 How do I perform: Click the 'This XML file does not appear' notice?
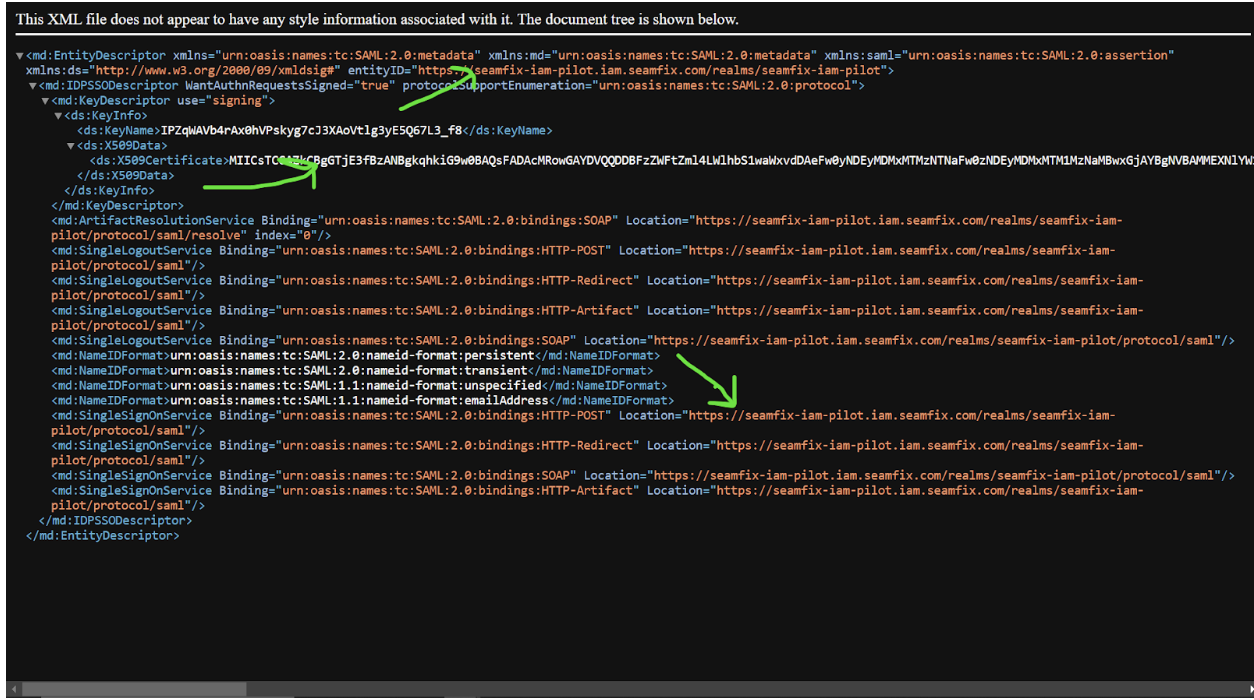click(x=377, y=19)
